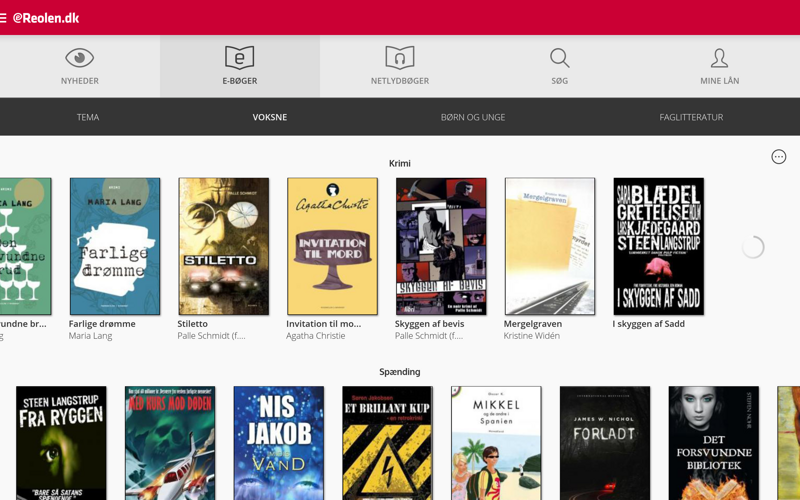This screenshot has width=800, height=500.
Task: Click the Krimi section heading
Action: point(399,163)
